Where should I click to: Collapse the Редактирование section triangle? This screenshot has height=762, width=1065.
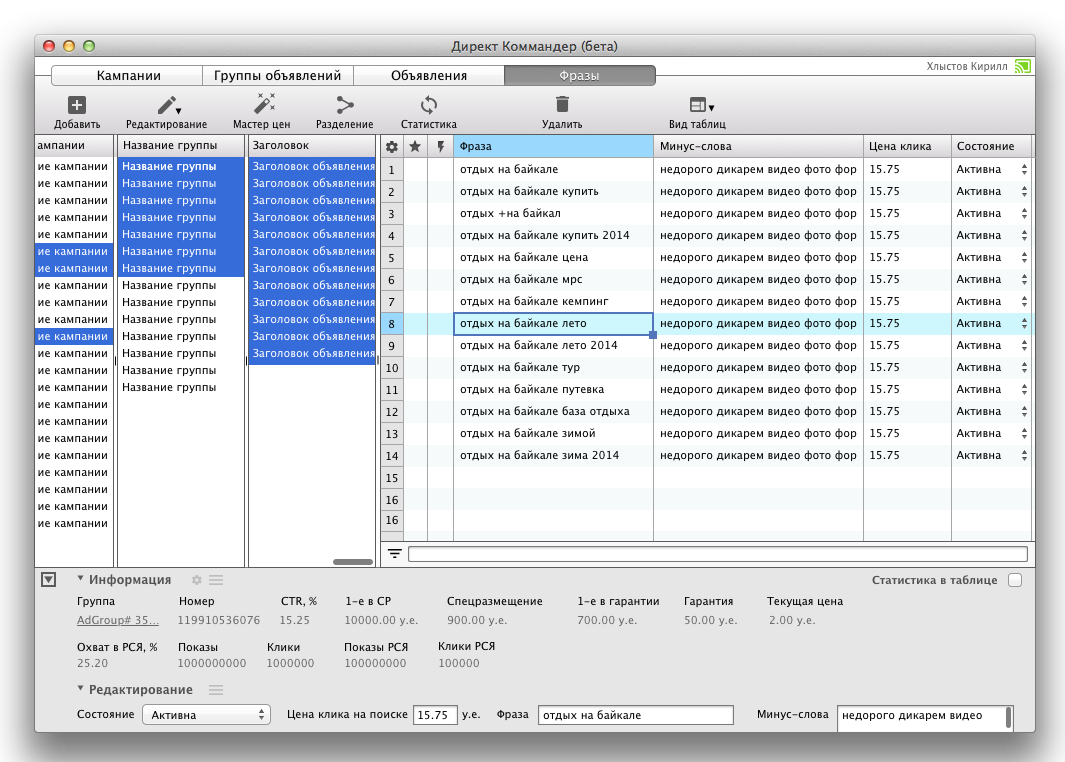(81, 689)
